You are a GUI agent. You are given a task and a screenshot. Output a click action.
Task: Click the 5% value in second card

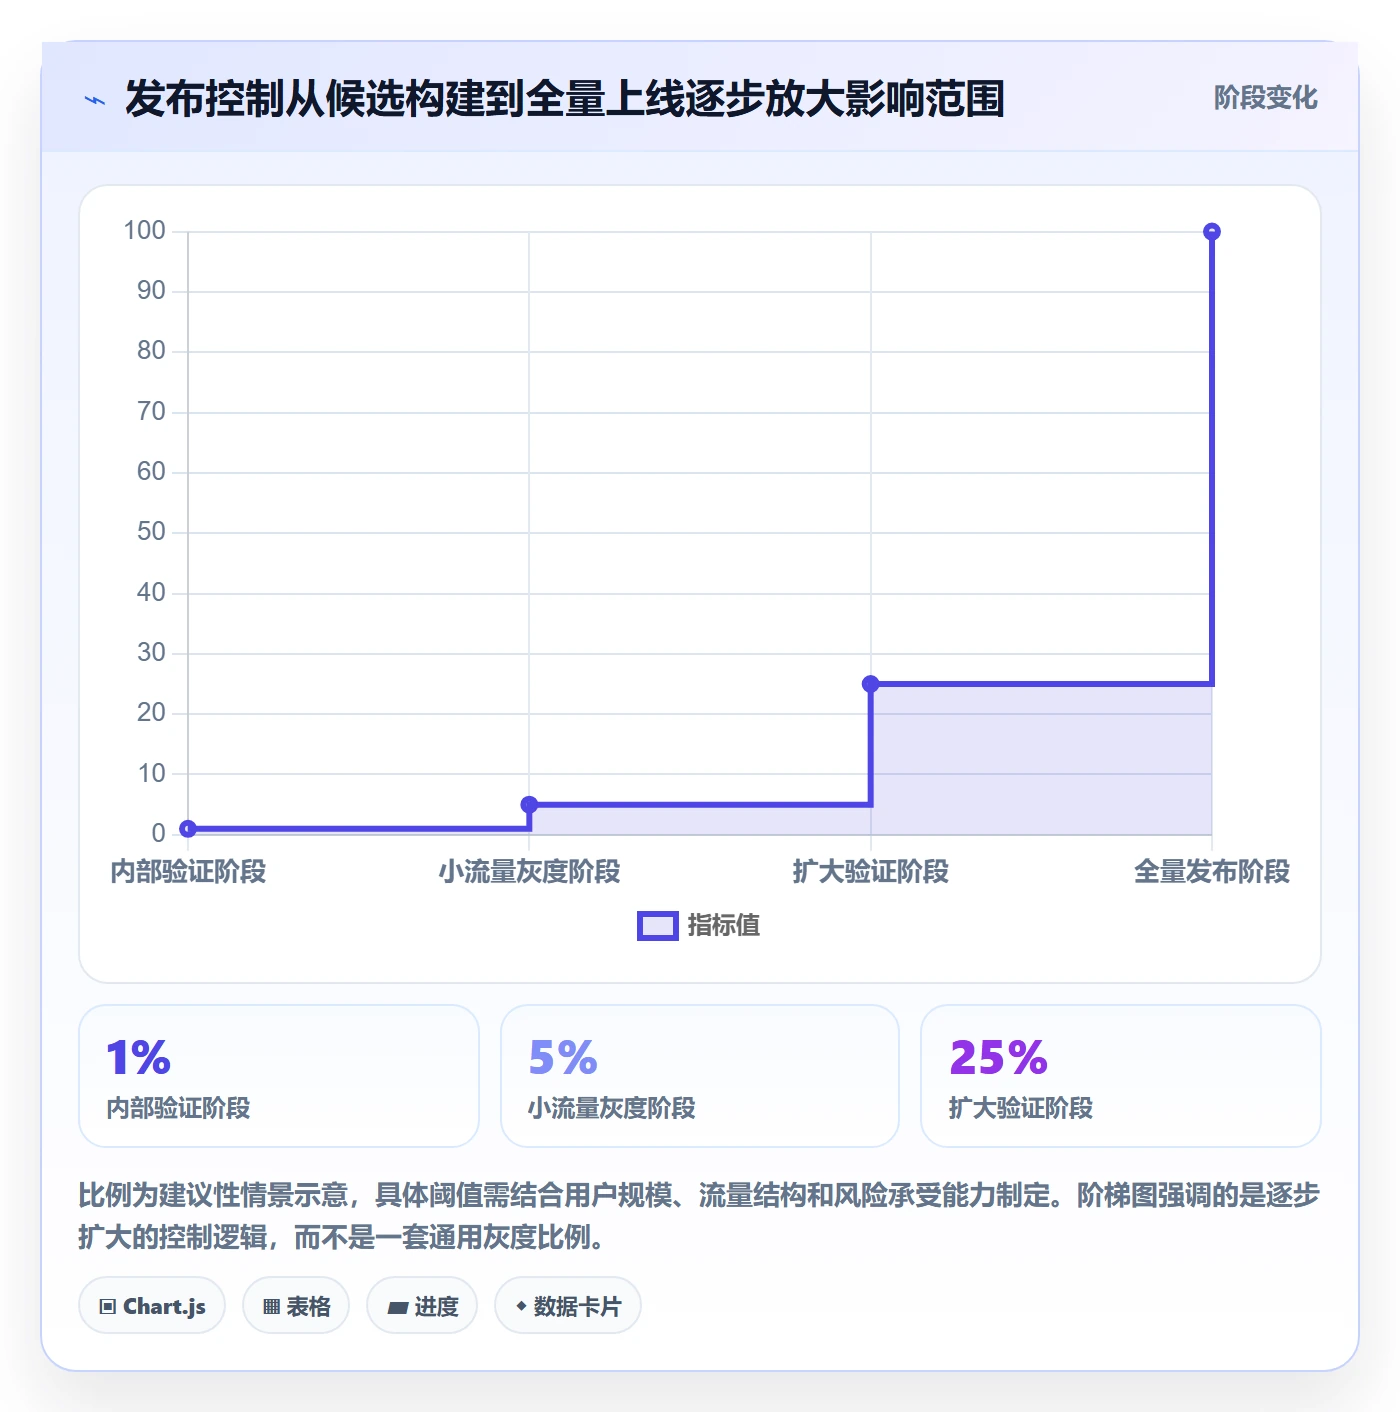tap(563, 1058)
